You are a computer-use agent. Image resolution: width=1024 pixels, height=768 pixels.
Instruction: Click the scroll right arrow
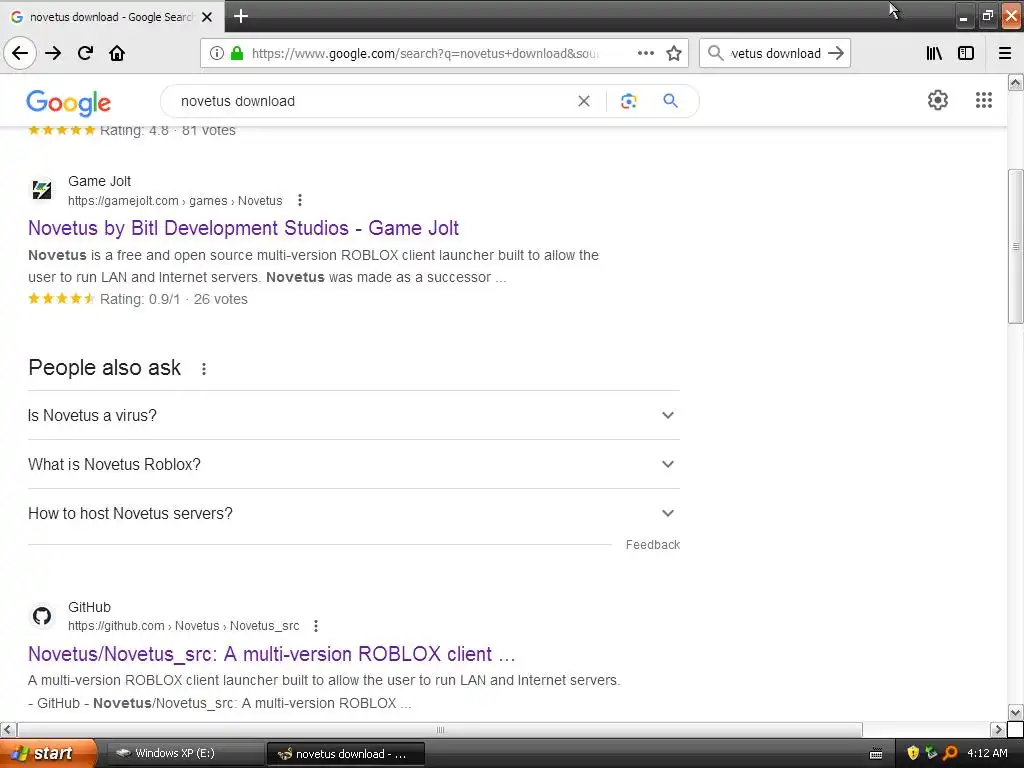pyautogui.click(x=998, y=729)
